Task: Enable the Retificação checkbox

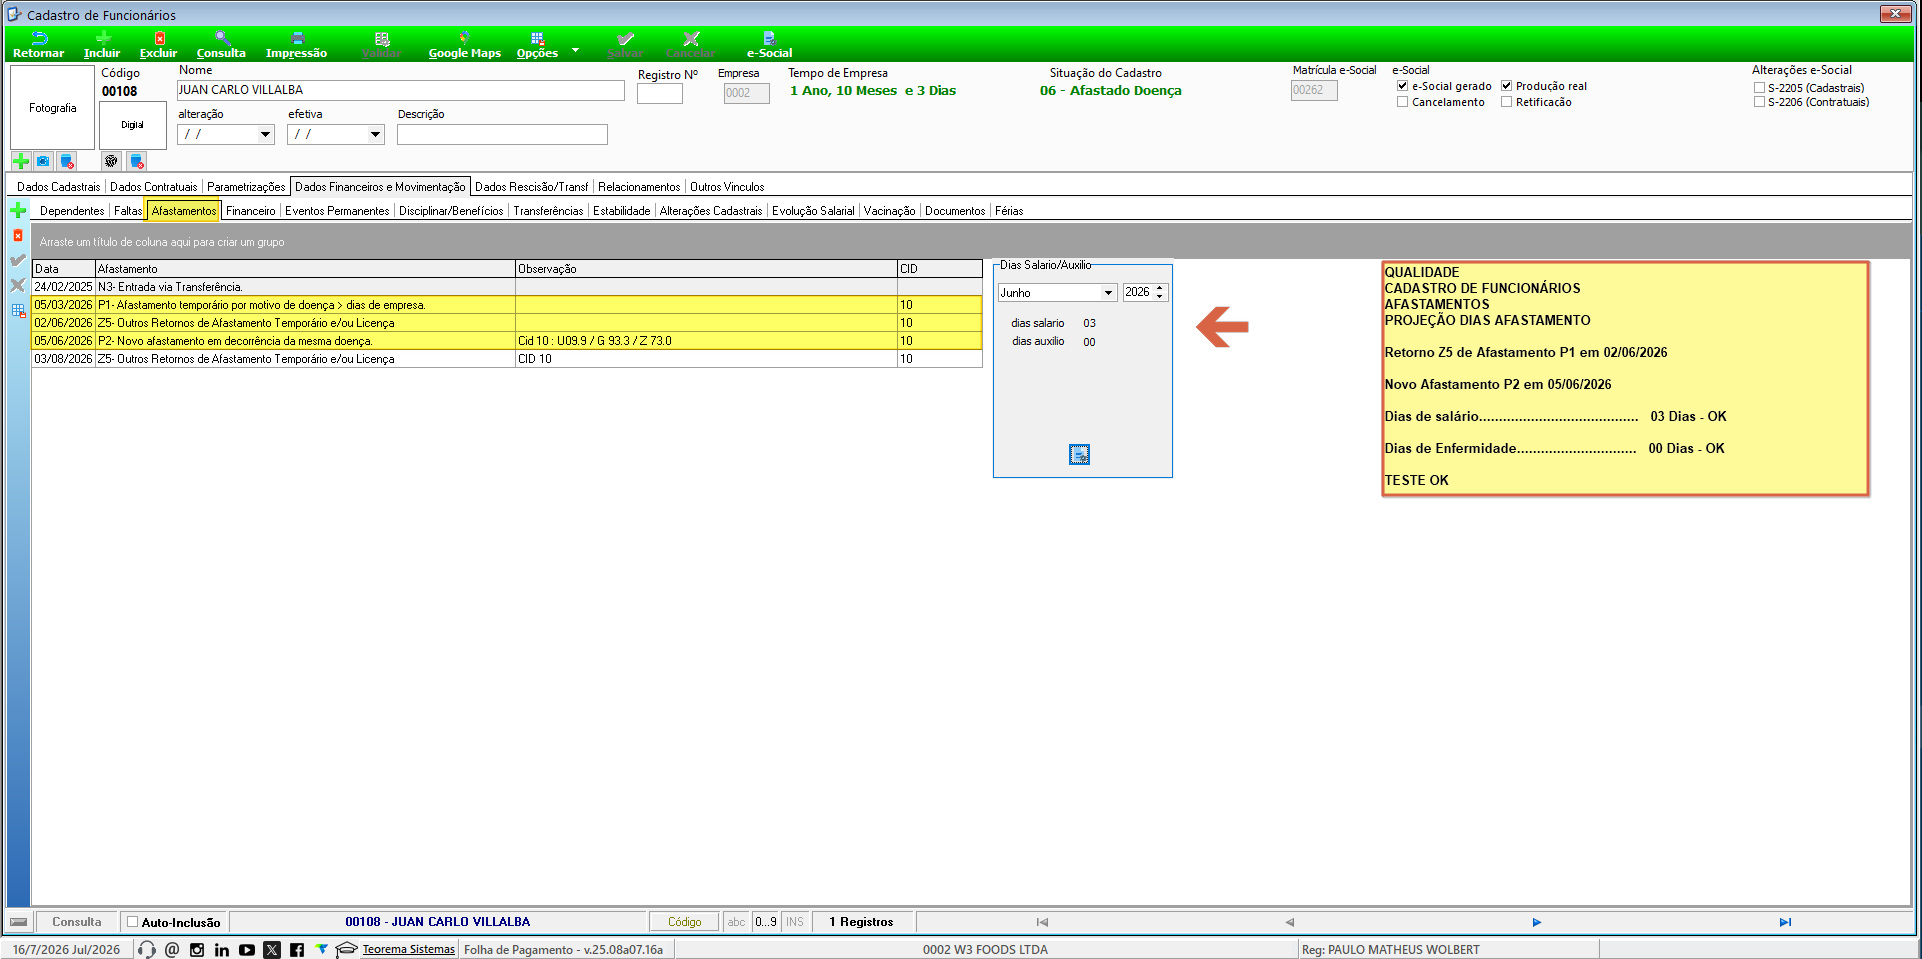Action: (1507, 102)
